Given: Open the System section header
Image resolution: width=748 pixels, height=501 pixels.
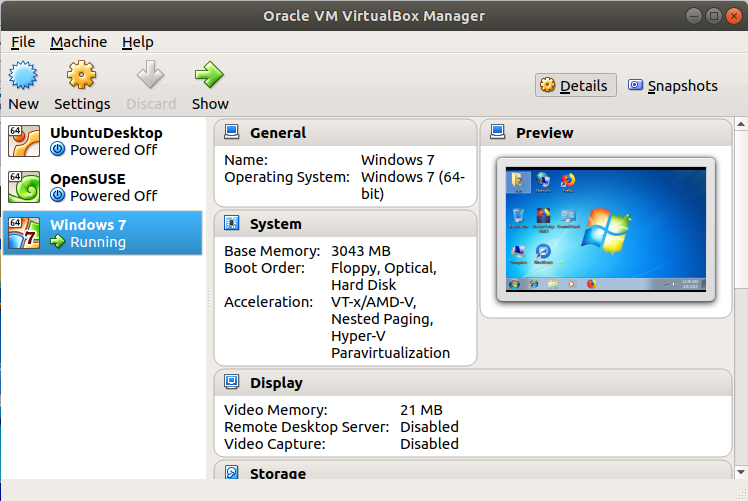Looking at the screenshot, I should pos(345,224).
